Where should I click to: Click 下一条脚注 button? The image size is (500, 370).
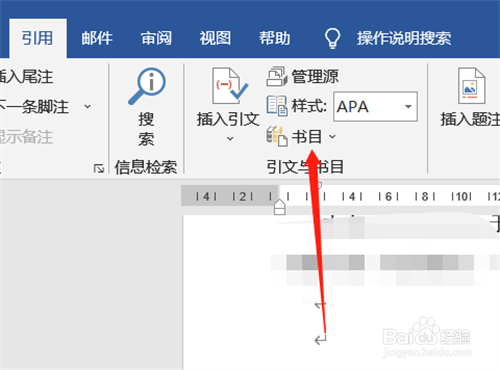34,107
